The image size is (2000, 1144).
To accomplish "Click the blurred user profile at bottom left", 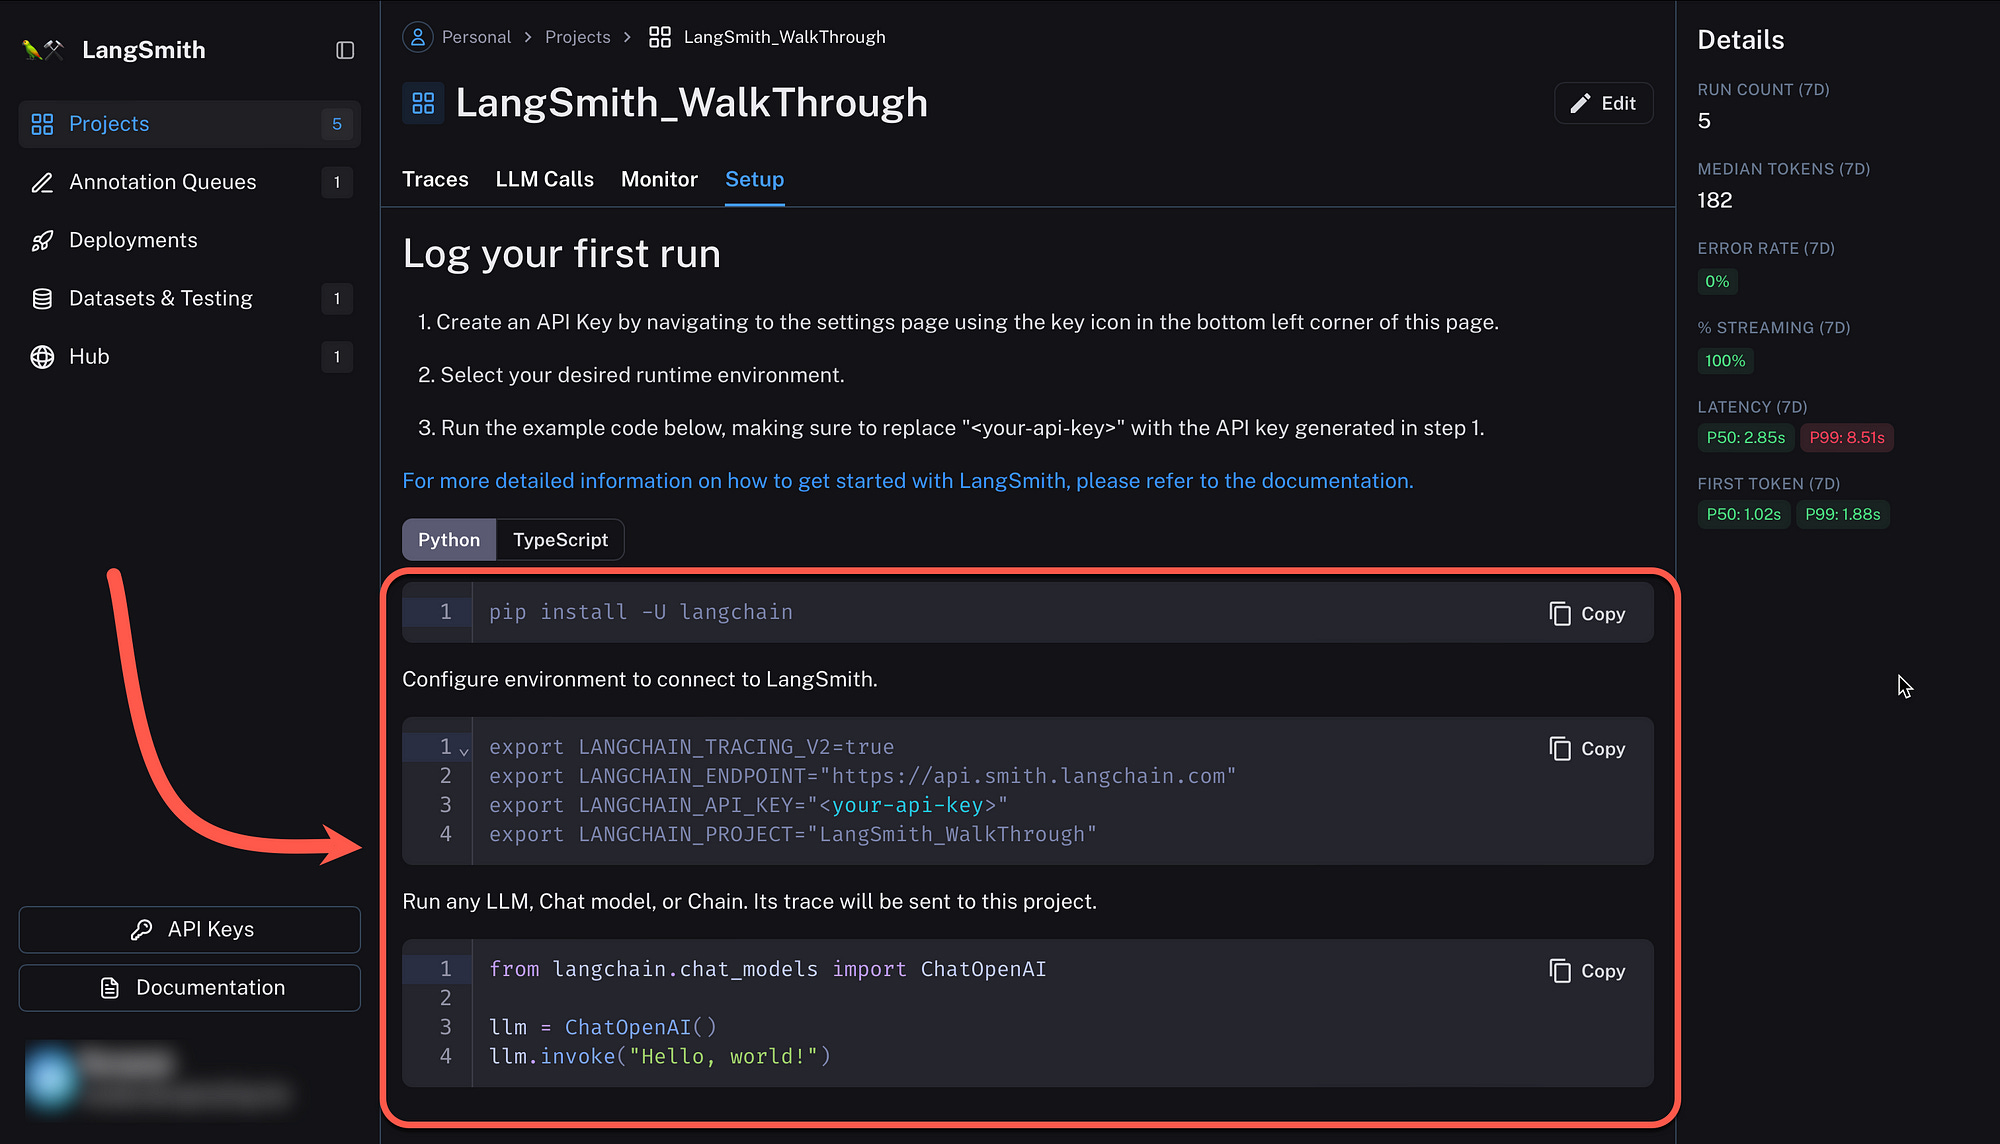I will coord(160,1078).
